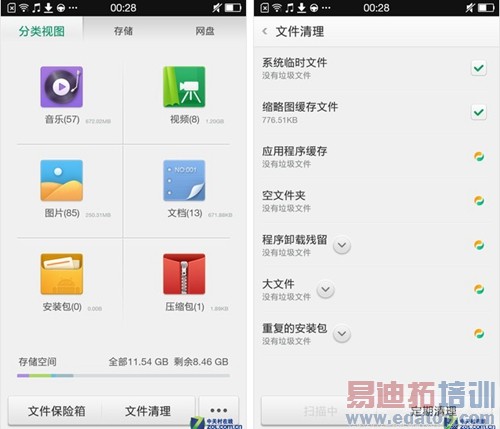The width and height of the screenshot is (500, 429).
Task: Open the Documents category icon
Action: tap(184, 180)
